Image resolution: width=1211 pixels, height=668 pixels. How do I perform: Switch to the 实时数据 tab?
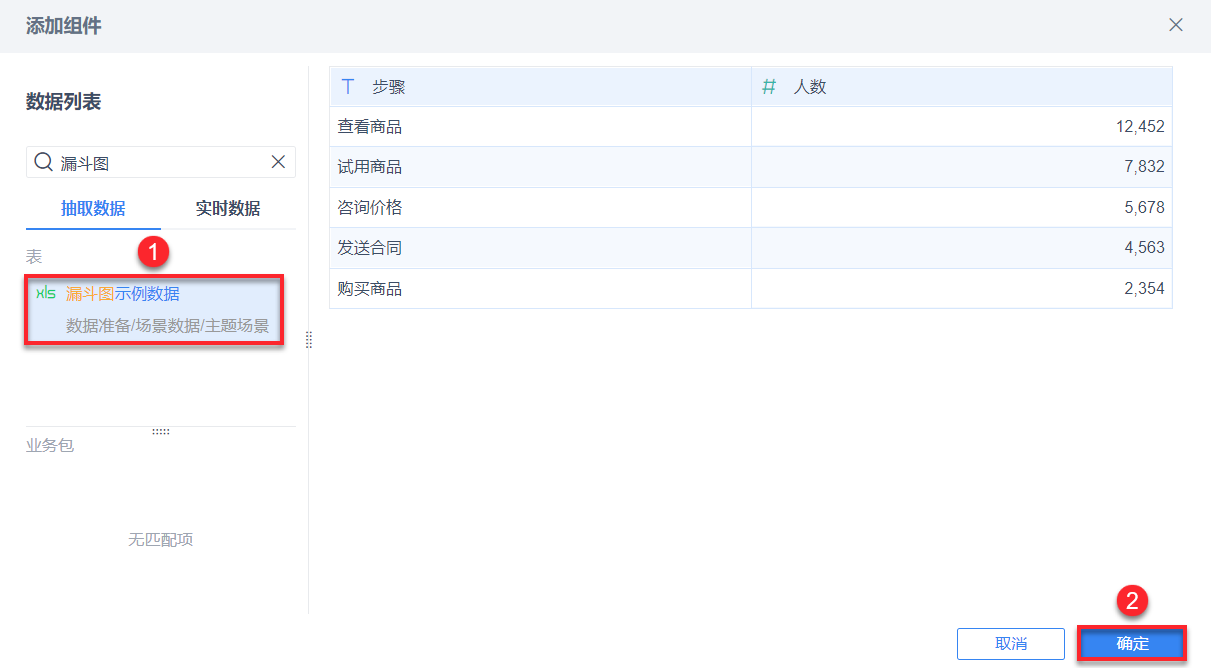click(x=228, y=208)
